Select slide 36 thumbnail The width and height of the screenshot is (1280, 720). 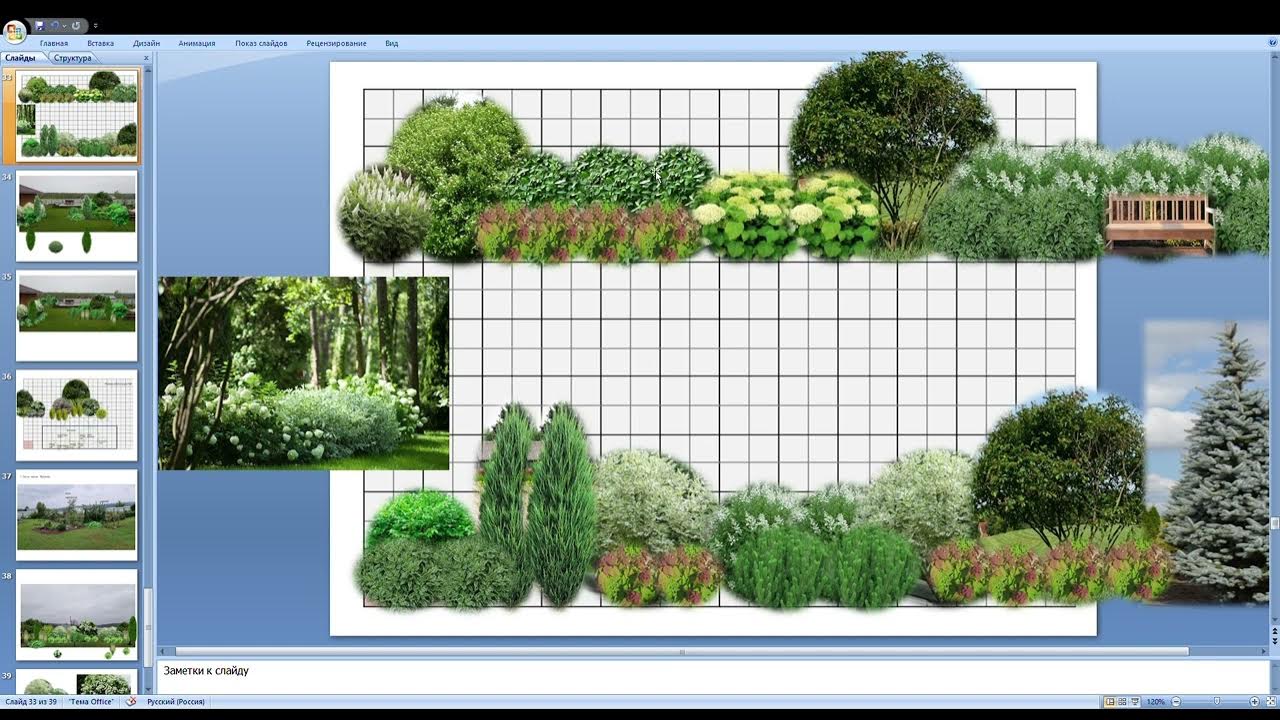tap(77, 415)
